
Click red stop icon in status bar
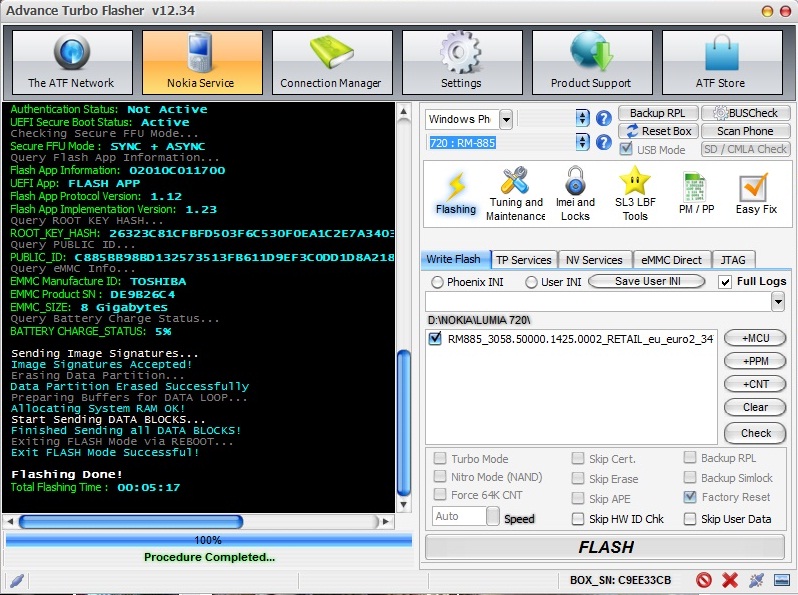tap(704, 580)
